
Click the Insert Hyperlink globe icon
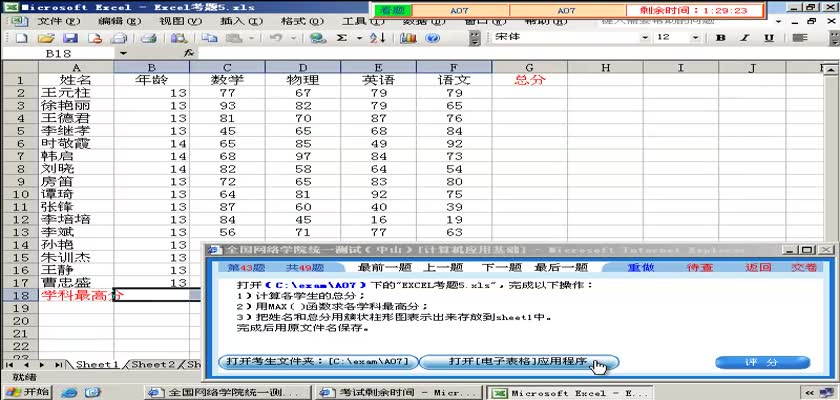click(x=318, y=38)
